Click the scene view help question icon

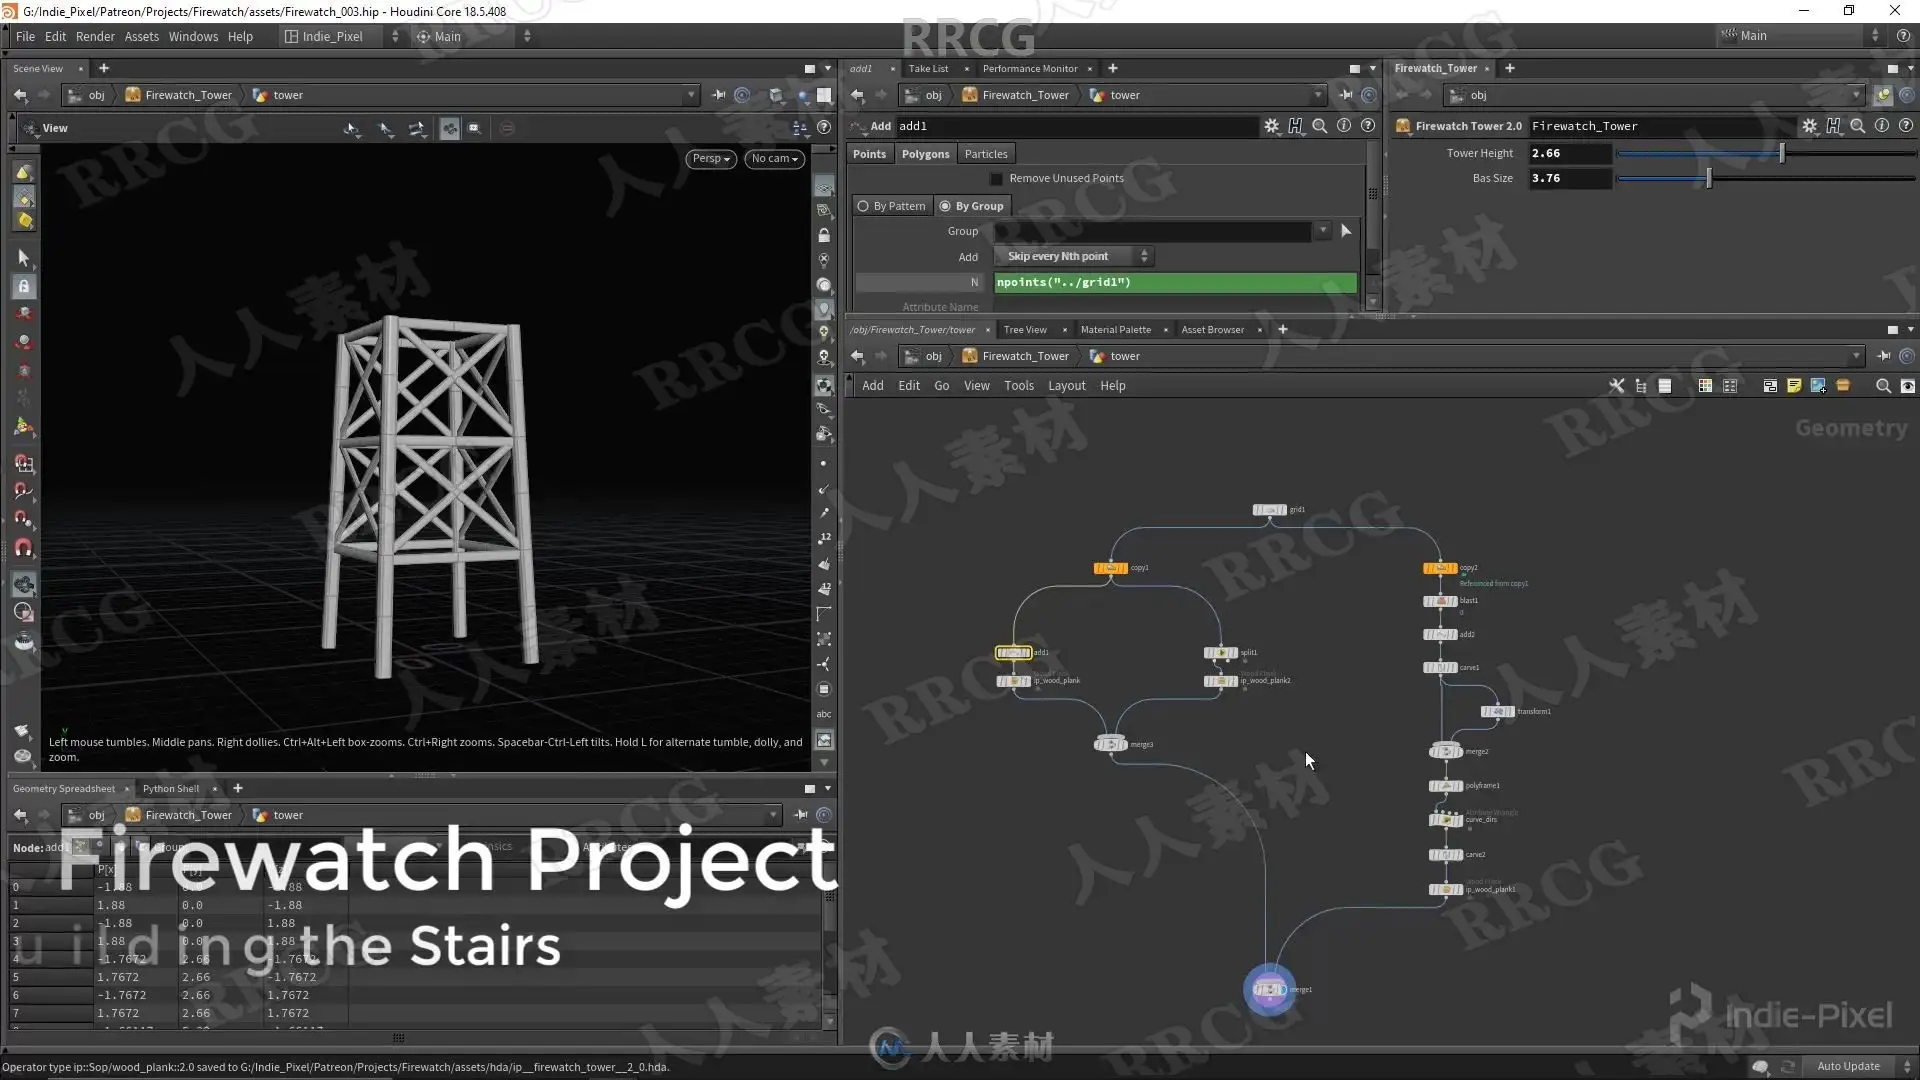tap(824, 128)
